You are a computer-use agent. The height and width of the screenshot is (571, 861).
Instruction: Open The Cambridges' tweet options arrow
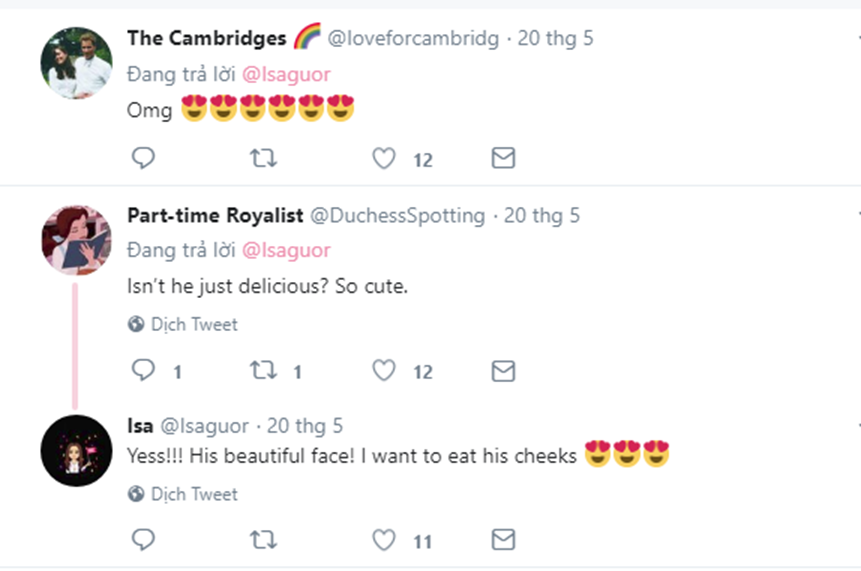click(x=857, y=40)
